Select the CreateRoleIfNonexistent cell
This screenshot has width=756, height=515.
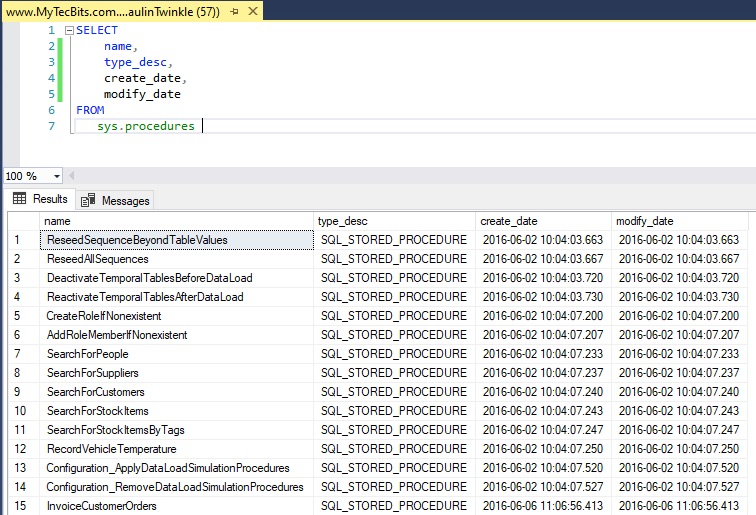176,316
